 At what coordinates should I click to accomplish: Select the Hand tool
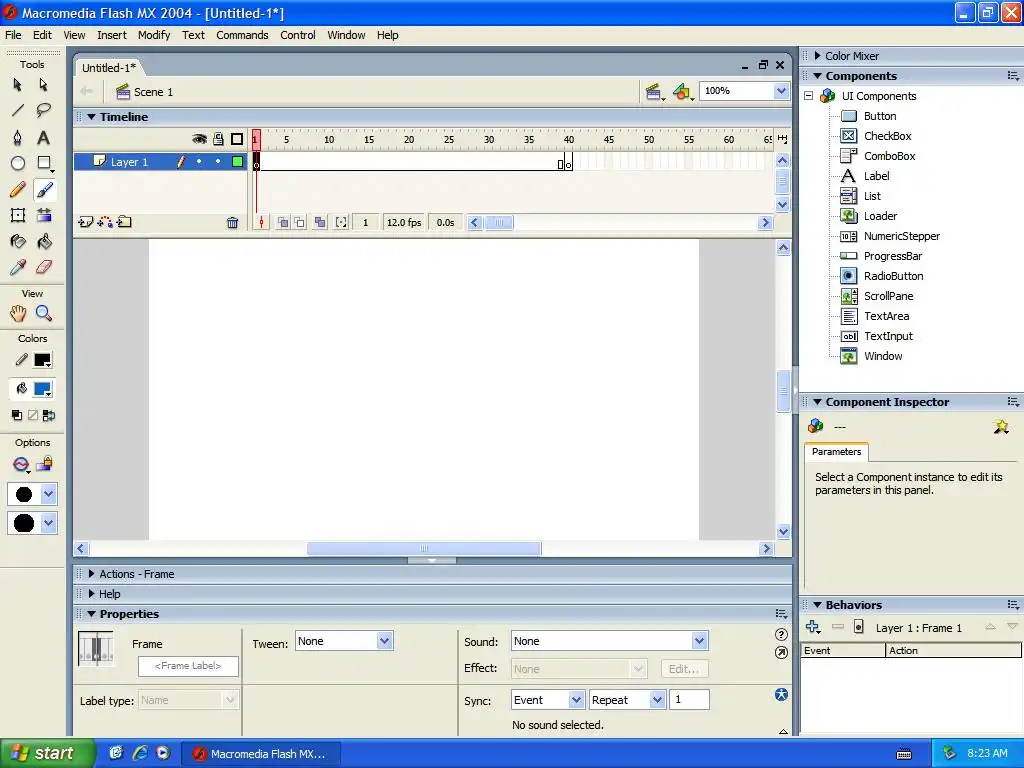click(x=18, y=313)
